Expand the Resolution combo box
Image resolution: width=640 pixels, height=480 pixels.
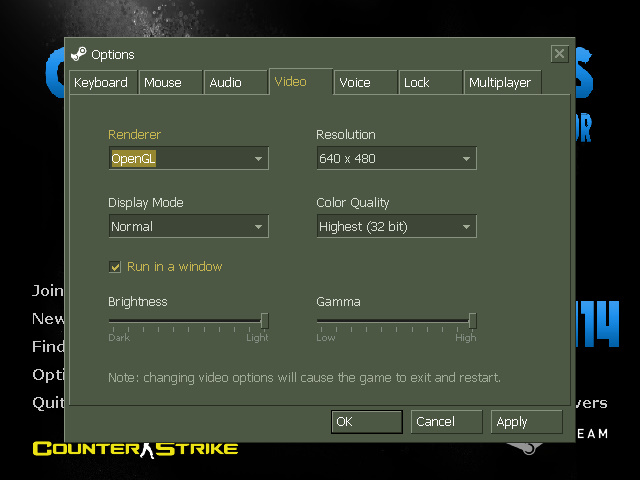tap(396, 159)
